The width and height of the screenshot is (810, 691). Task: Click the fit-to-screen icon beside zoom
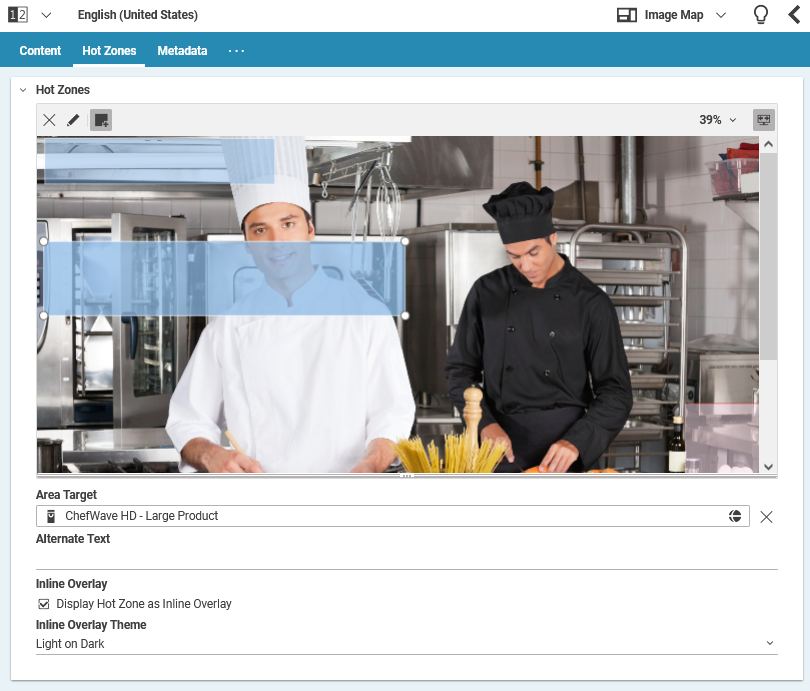(763, 119)
